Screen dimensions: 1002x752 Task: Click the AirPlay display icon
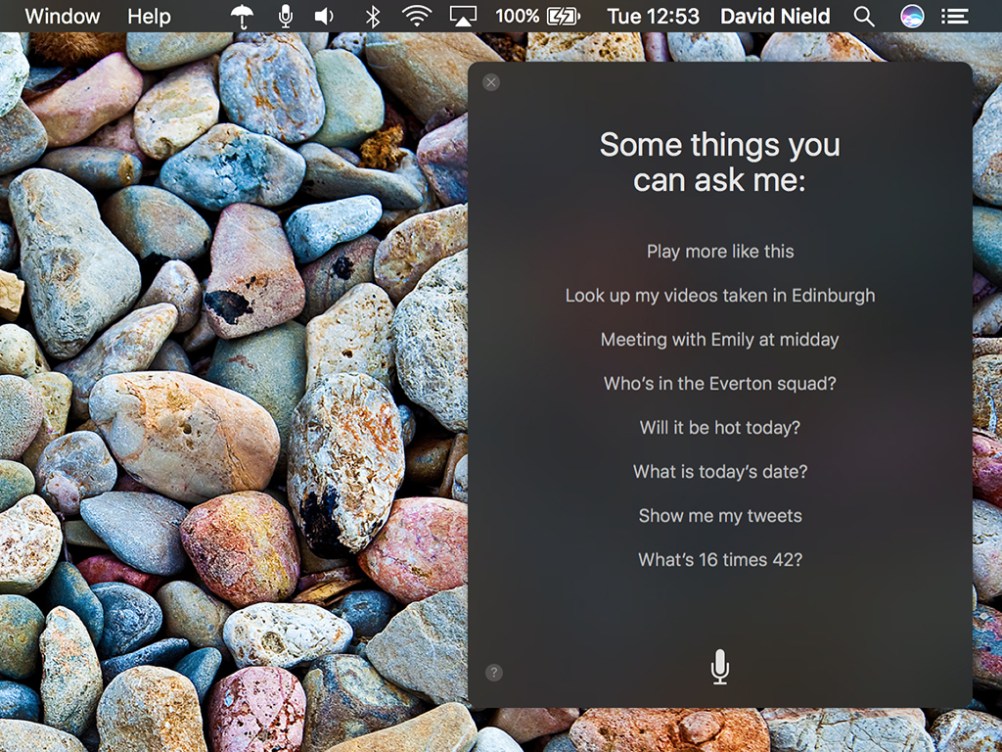pyautogui.click(x=462, y=16)
